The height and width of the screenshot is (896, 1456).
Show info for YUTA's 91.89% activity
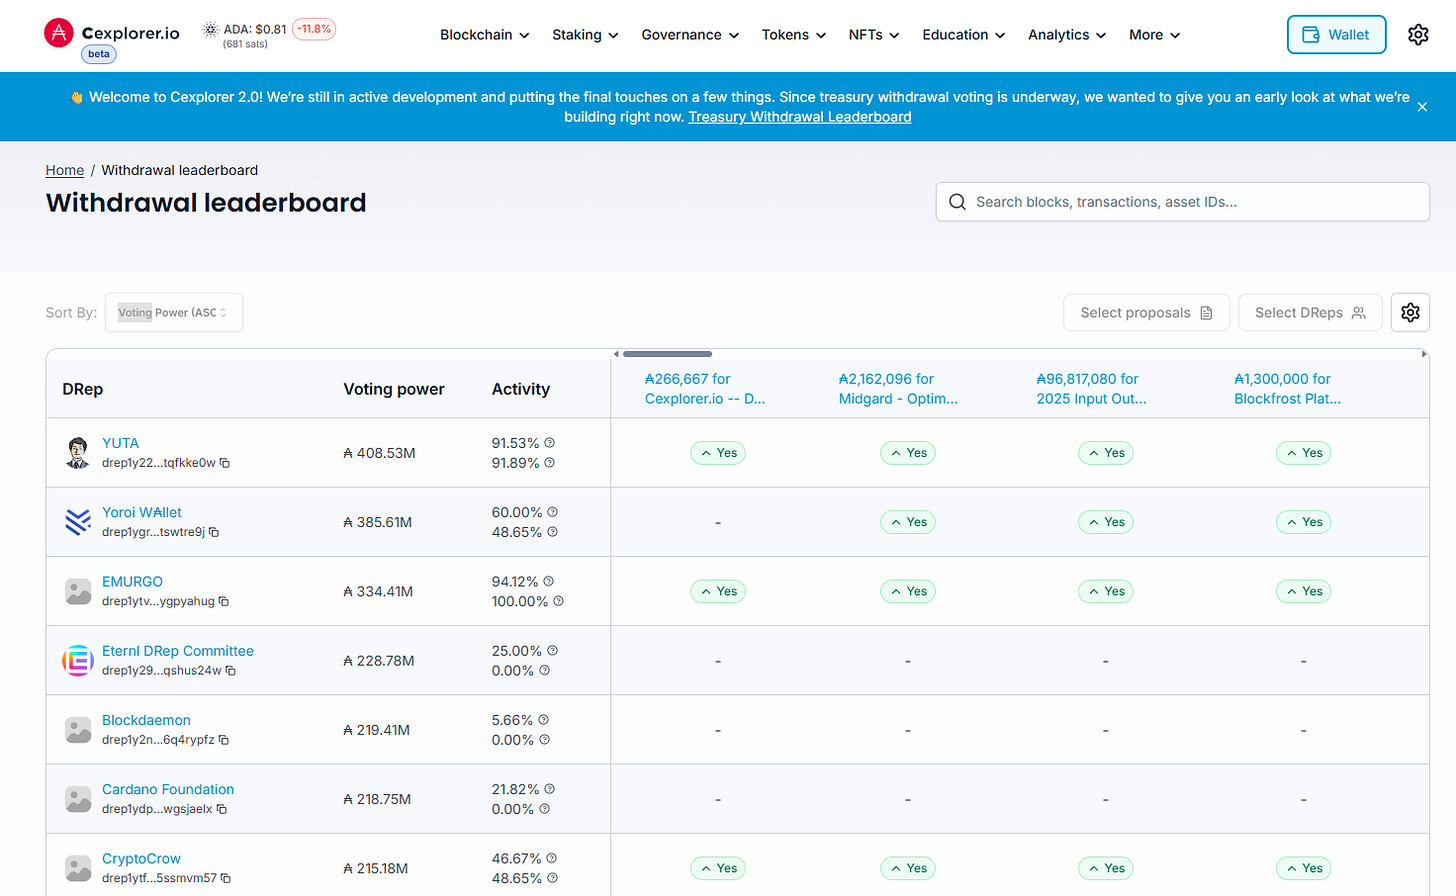(549, 463)
